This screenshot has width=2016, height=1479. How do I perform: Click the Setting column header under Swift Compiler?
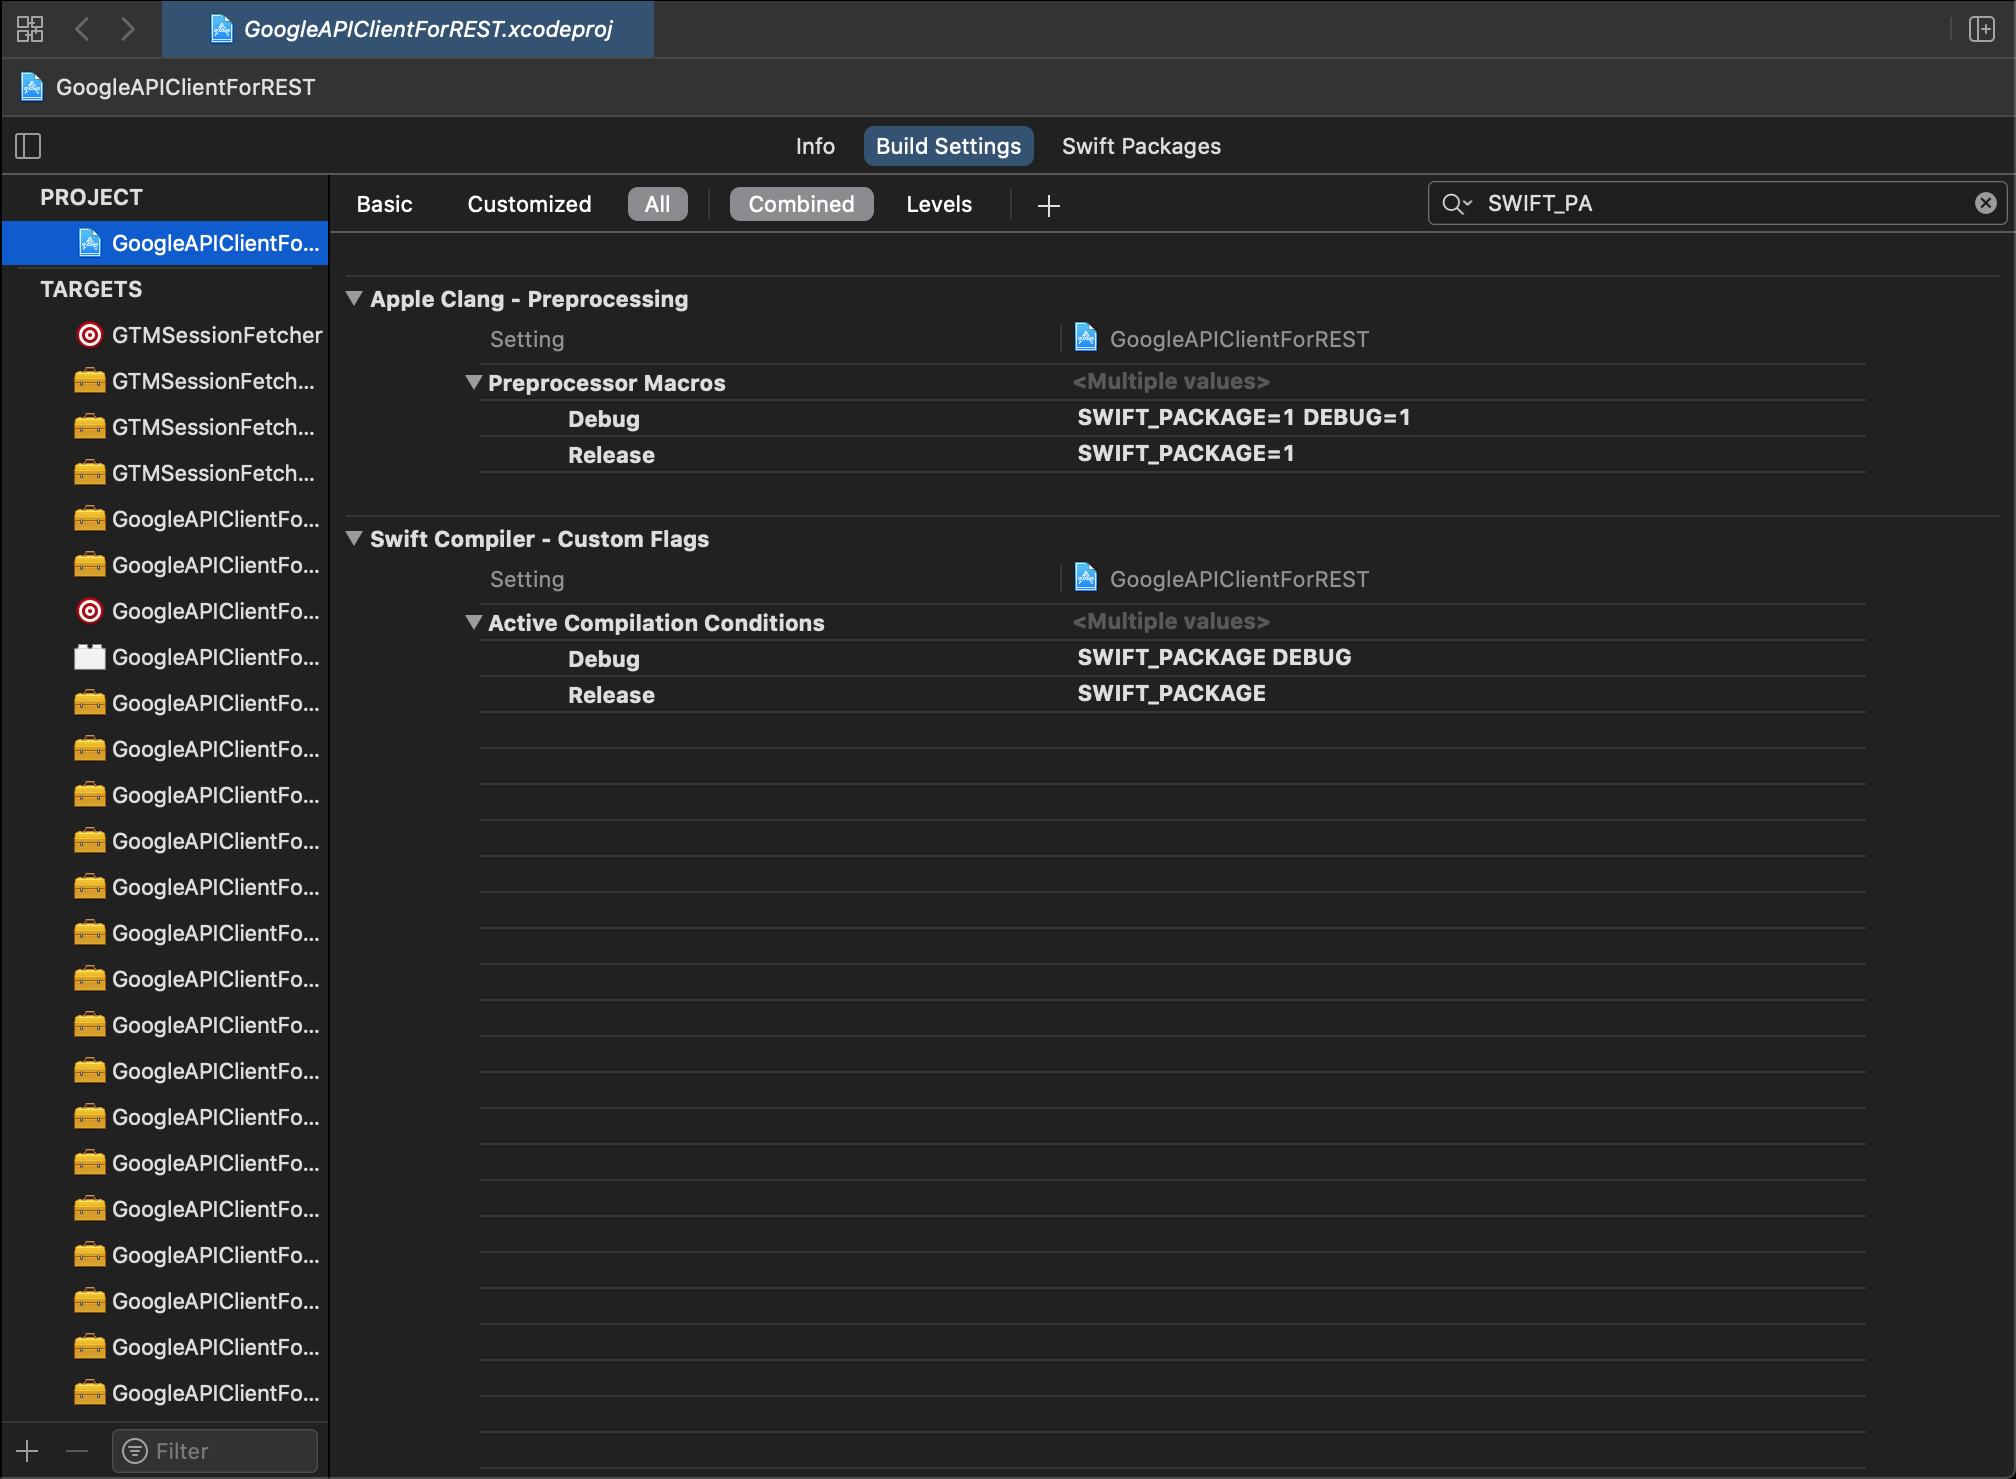point(527,579)
